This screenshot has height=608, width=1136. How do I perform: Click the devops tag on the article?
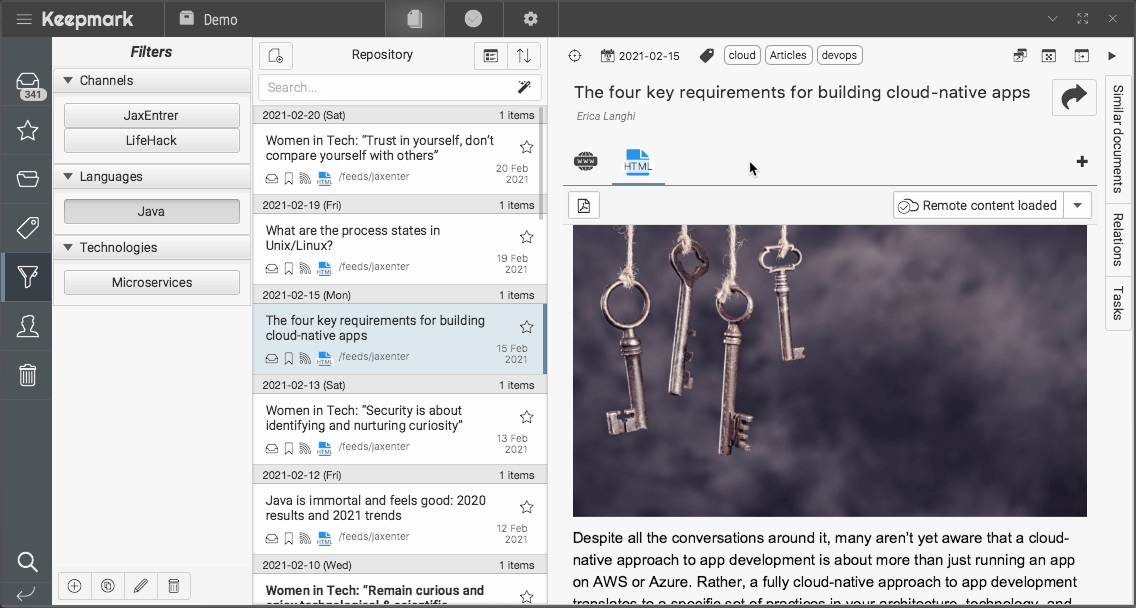[x=839, y=56]
